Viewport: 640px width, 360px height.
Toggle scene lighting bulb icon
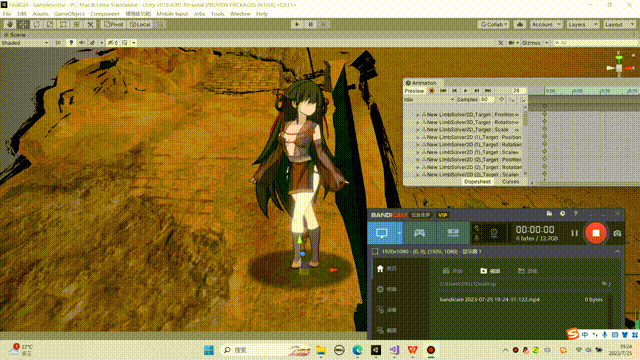click(x=71, y=42)
